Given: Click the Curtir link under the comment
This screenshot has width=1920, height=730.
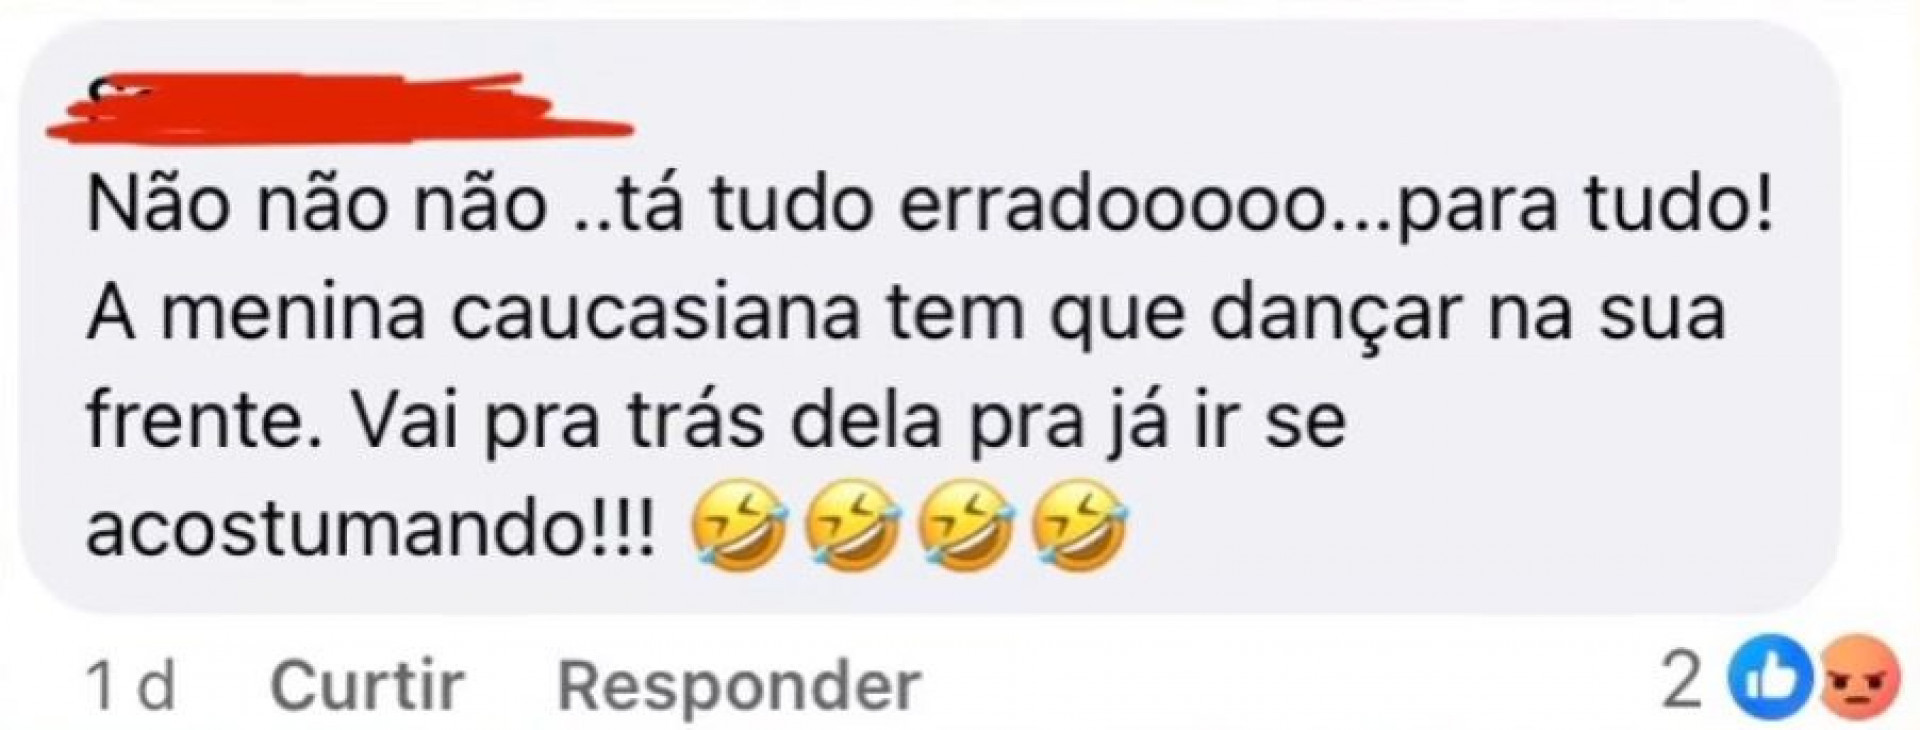Looking at the screenshot, I should tap(367, 686).
